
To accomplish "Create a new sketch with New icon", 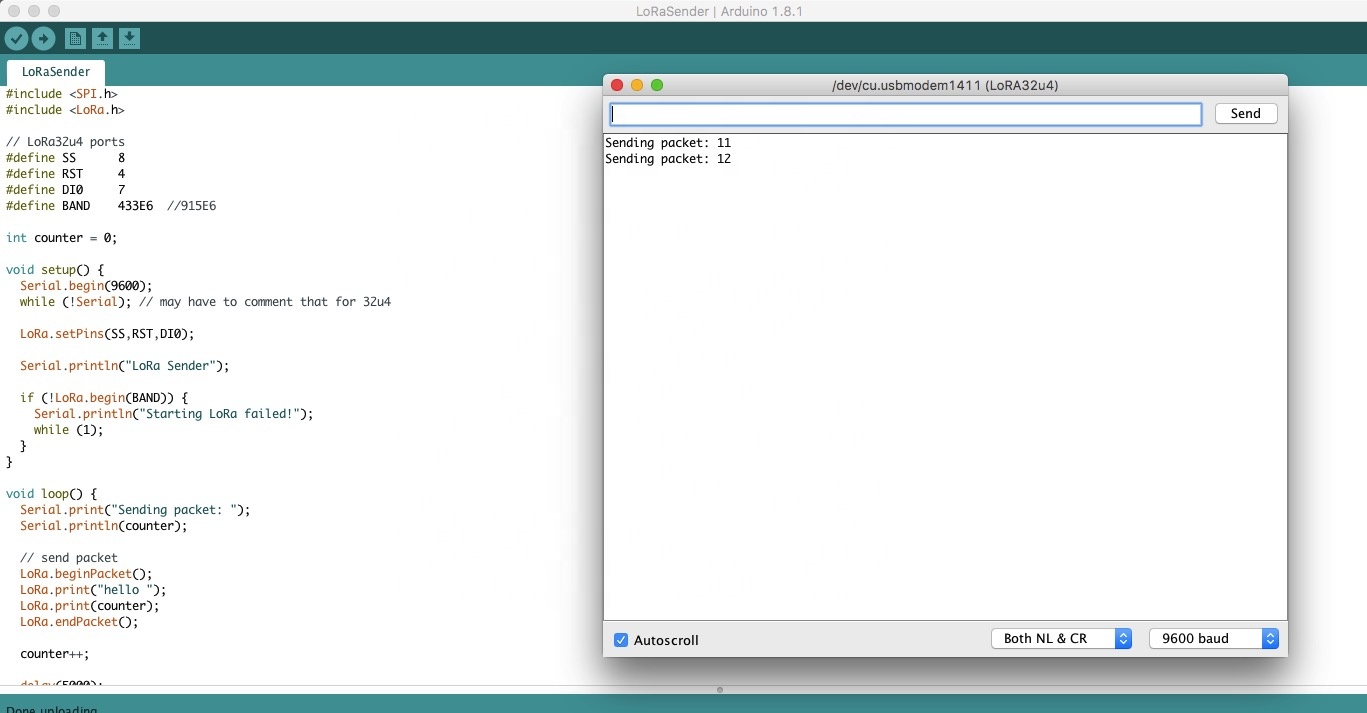I will pos(75,39).
